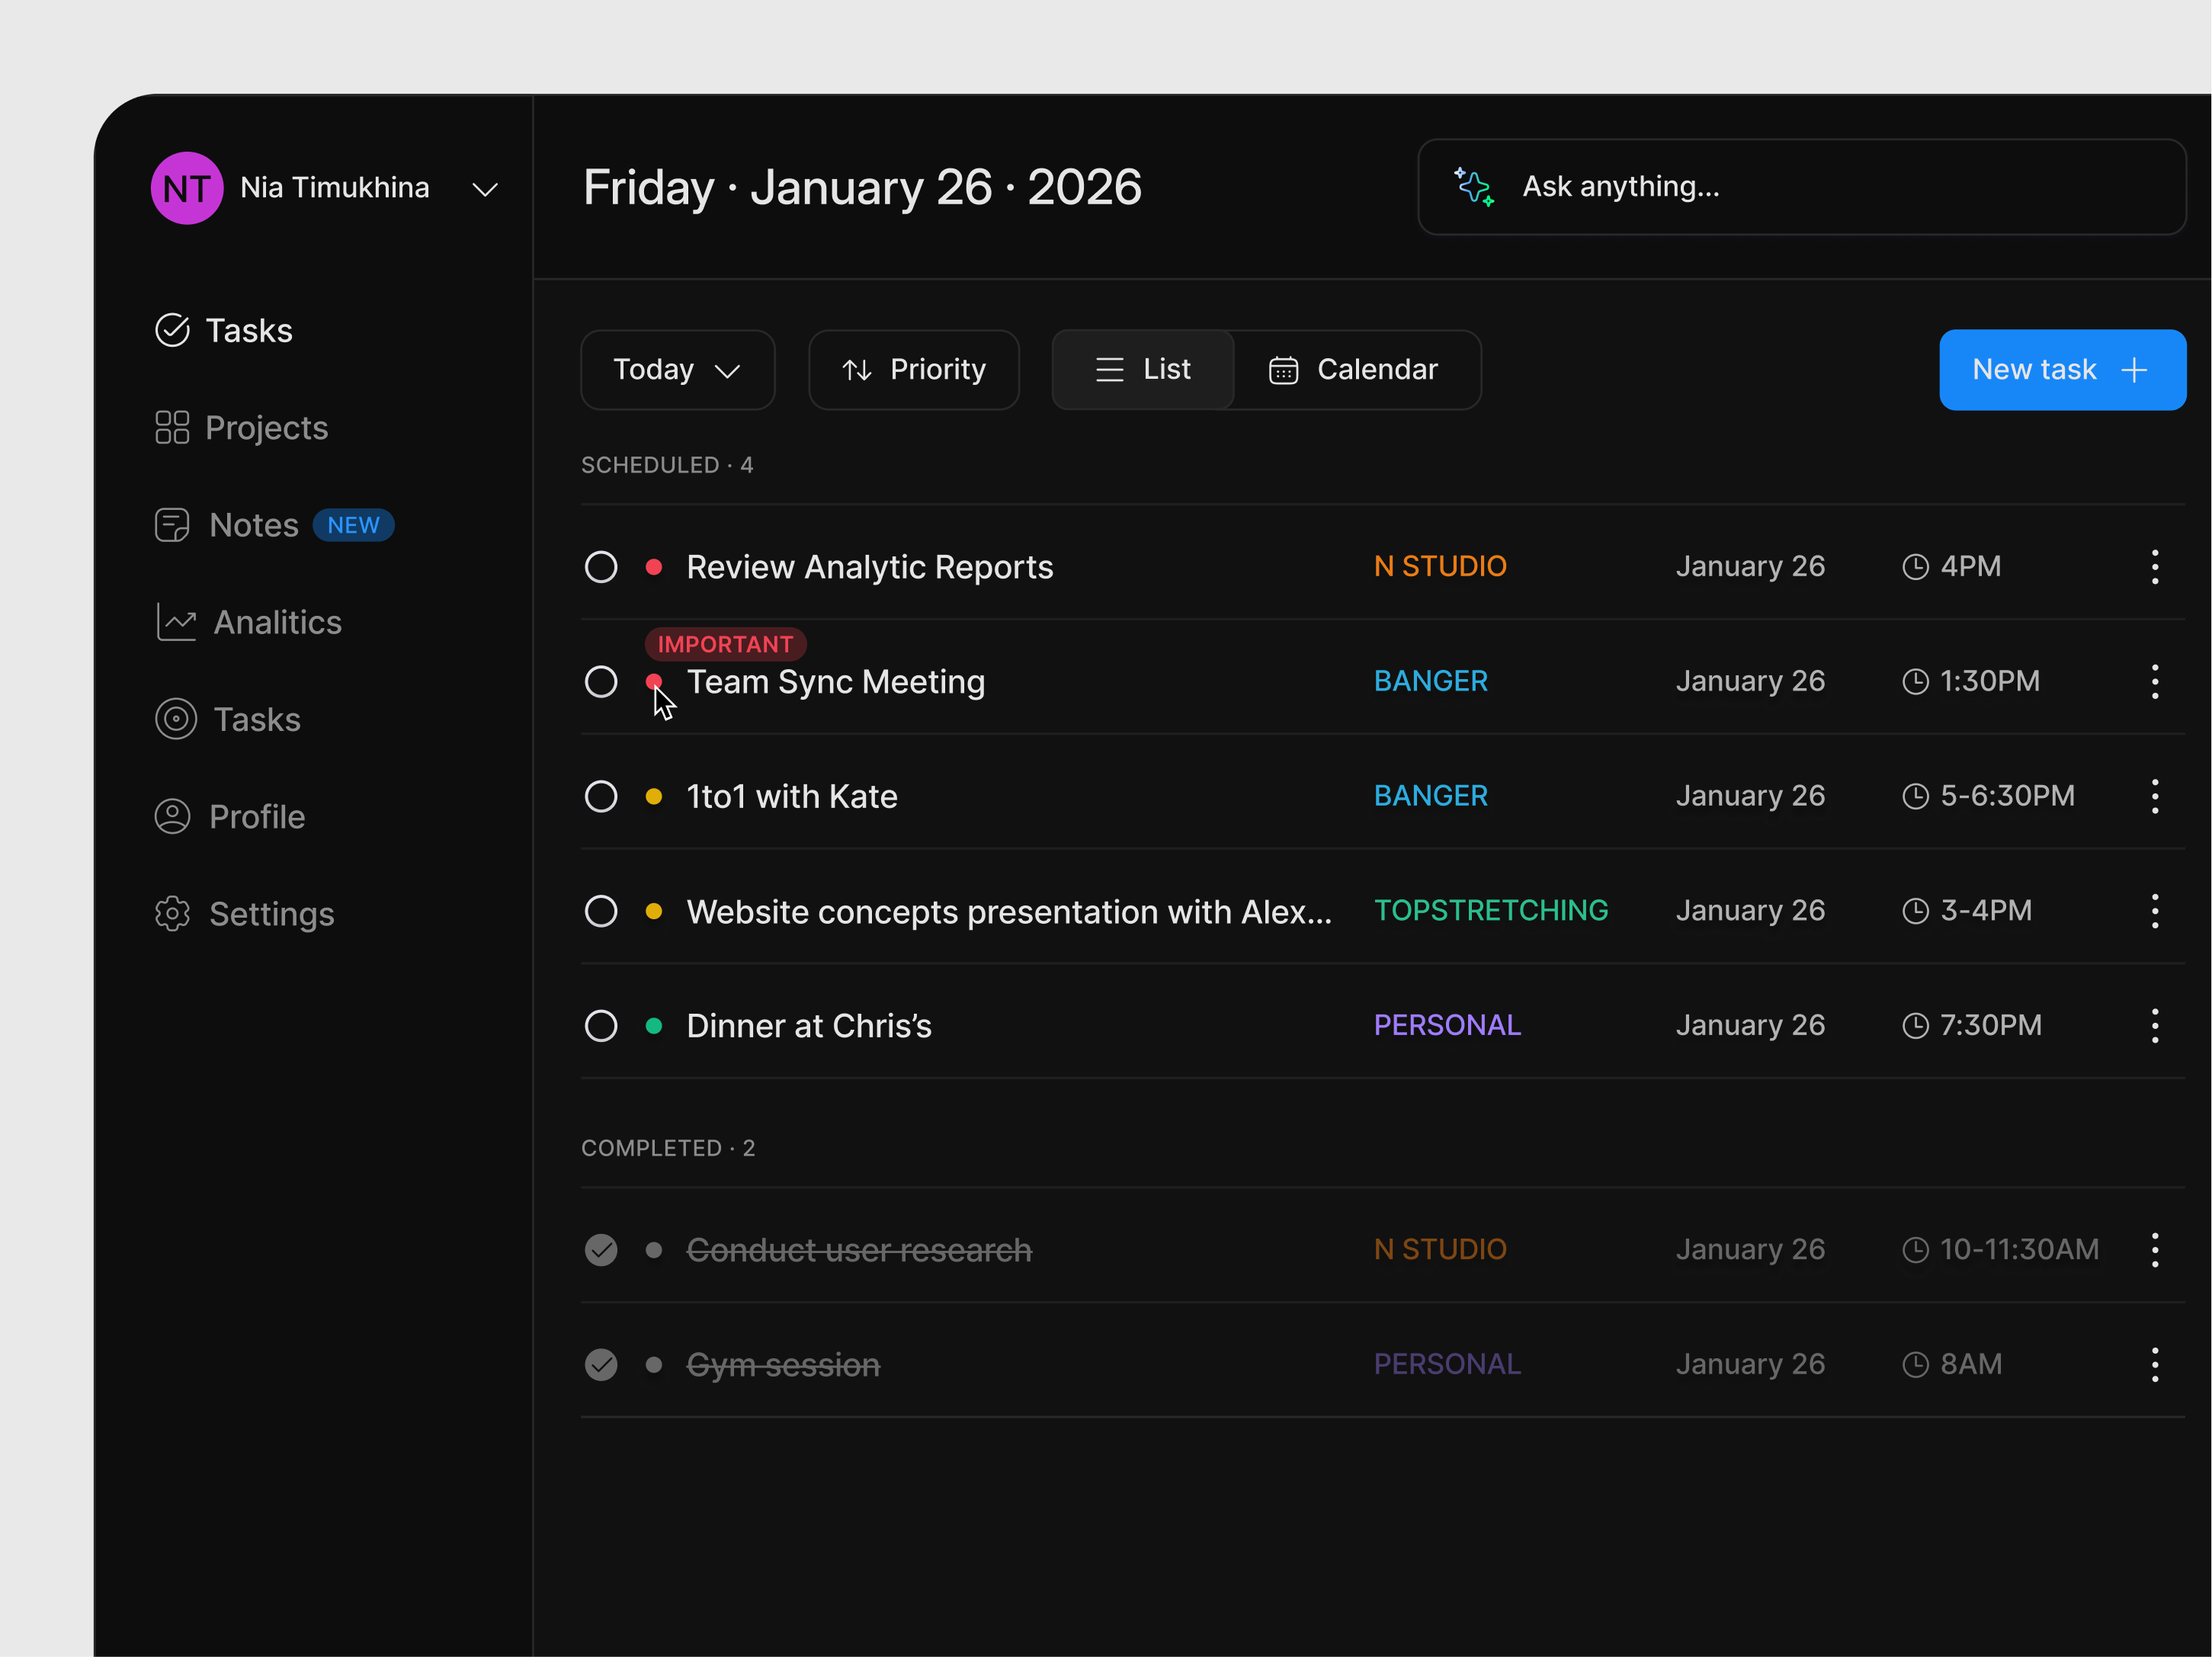Click inside the Ask anything field

tap(1700, 186)
